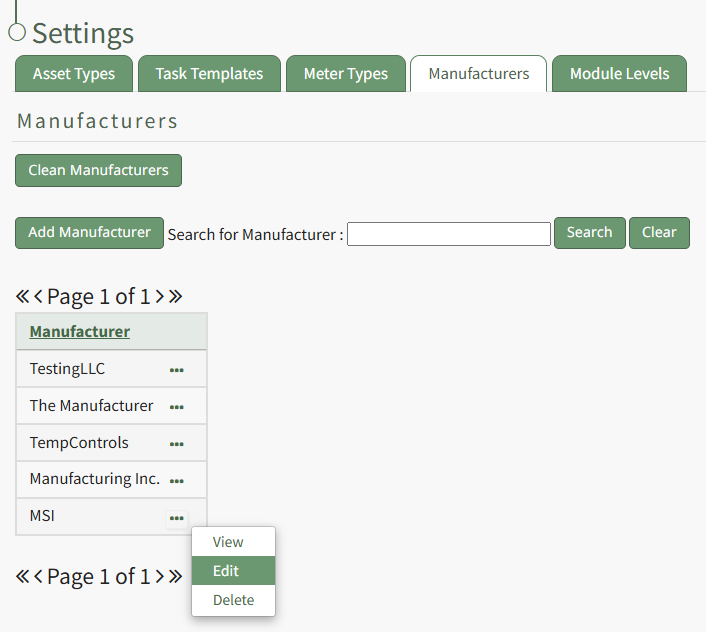Switch to the Meter Types tab
The height and width of the screenshot is (632, 706).
click(345, 74)
